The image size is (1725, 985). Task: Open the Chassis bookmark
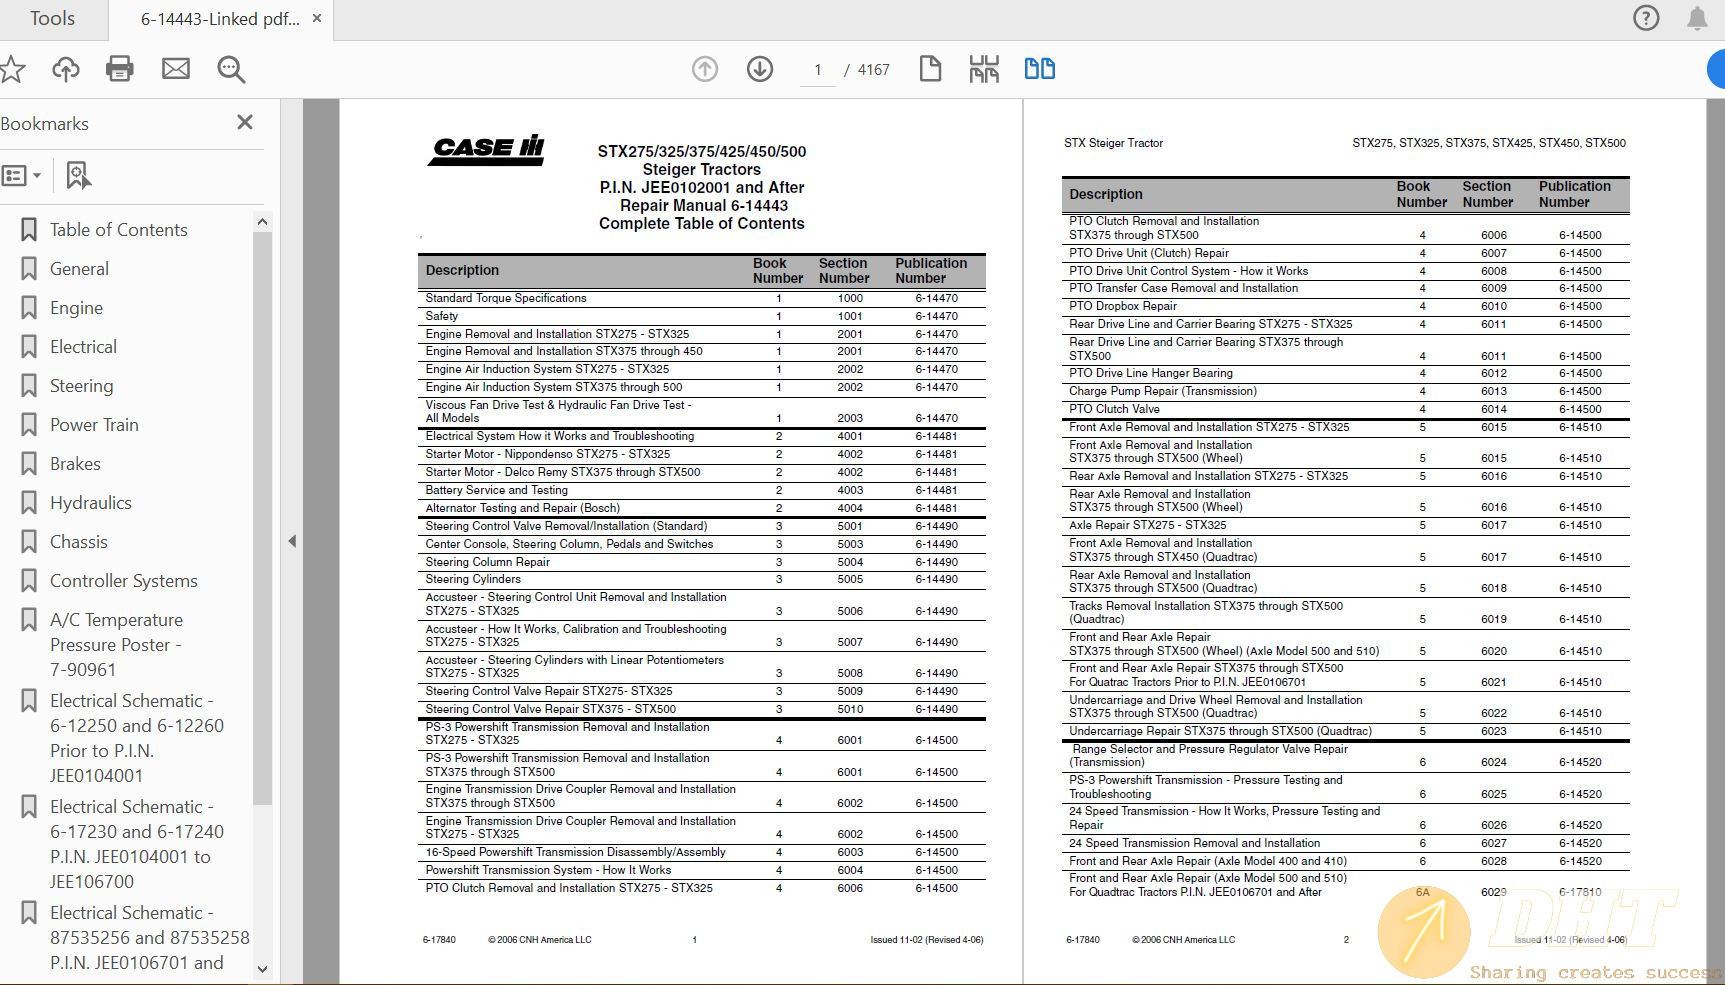coord(78,542)
